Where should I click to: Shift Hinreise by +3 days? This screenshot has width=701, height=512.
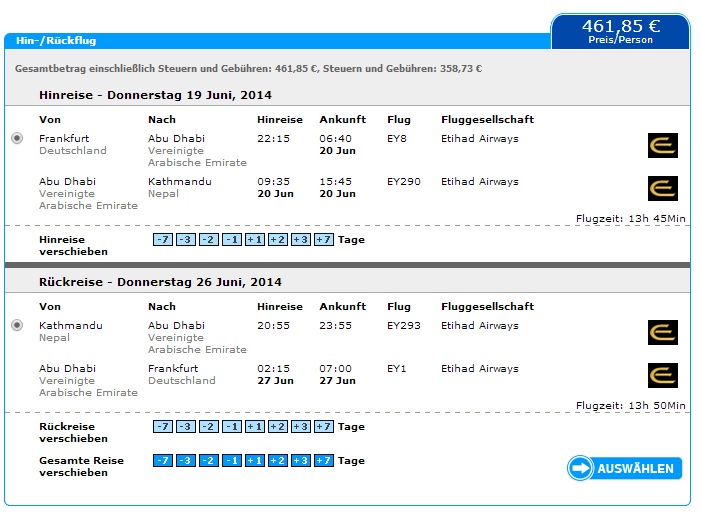point(301,240)
